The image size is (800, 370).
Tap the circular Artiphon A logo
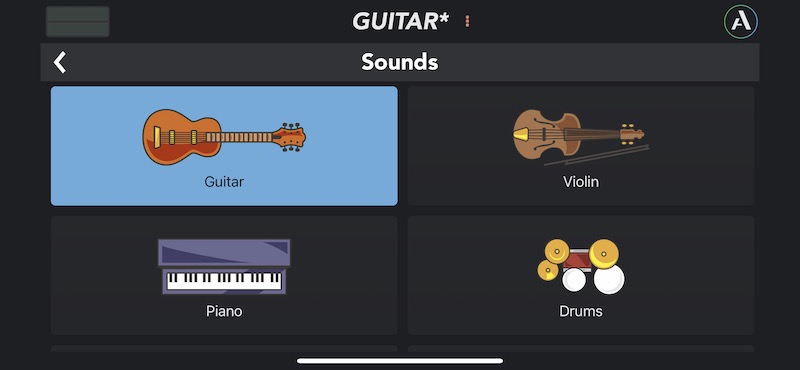(x=740, y=21)
